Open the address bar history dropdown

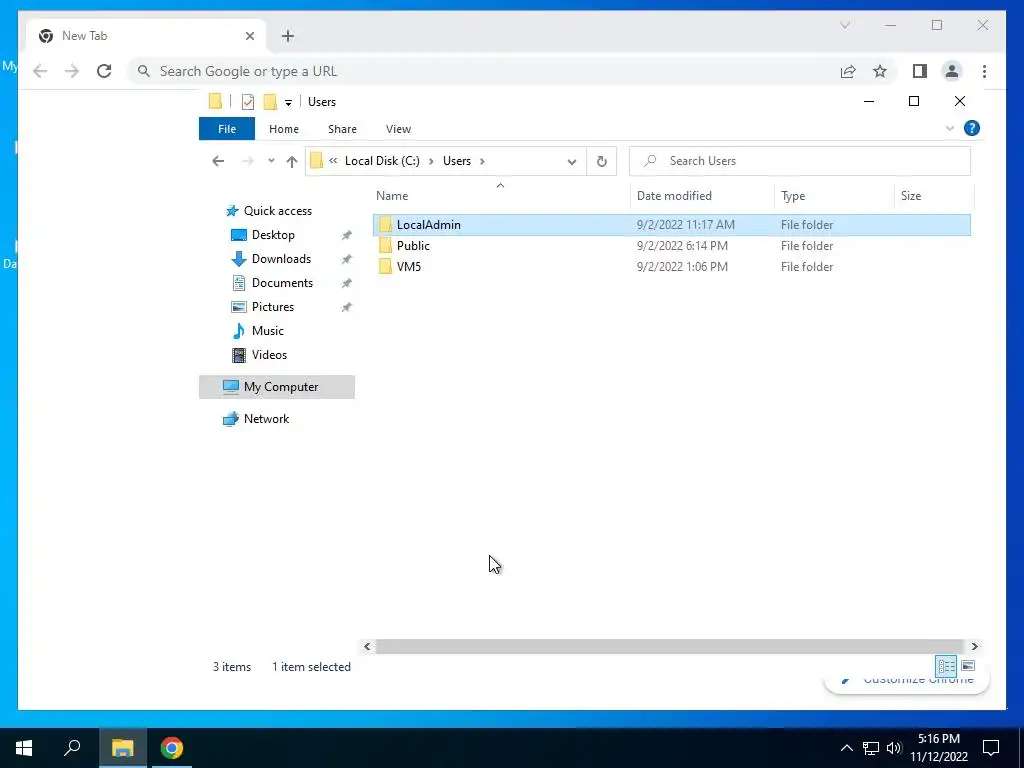pos(571,161)
